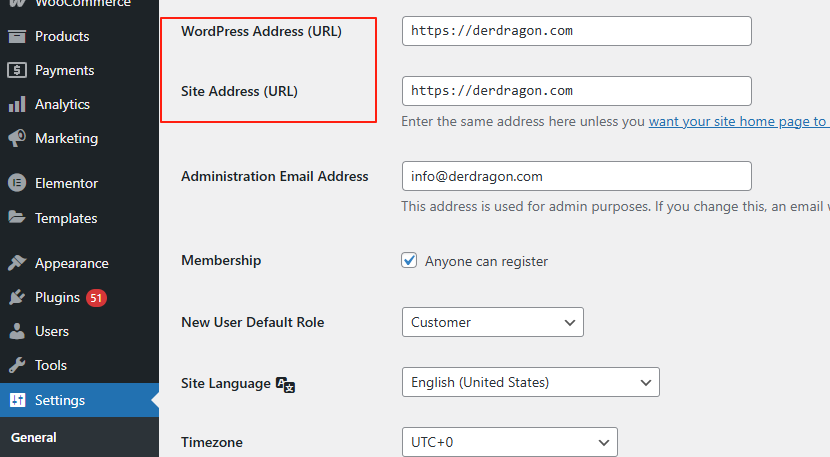Screen dimensions: 830x457
Task: Go to the Users menu item
Action: tap(52, 331)
